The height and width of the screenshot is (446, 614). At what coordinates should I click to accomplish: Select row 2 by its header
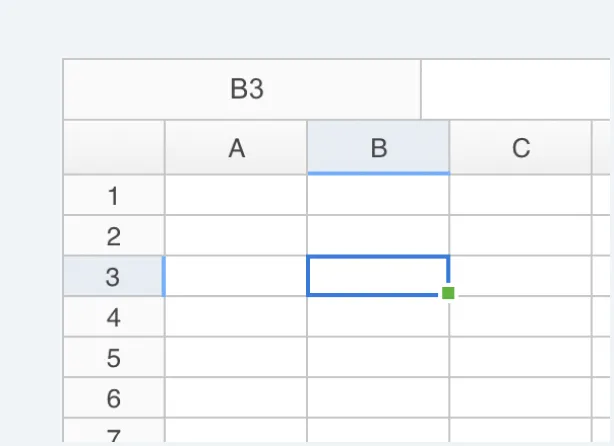click(x=114, y=236)
